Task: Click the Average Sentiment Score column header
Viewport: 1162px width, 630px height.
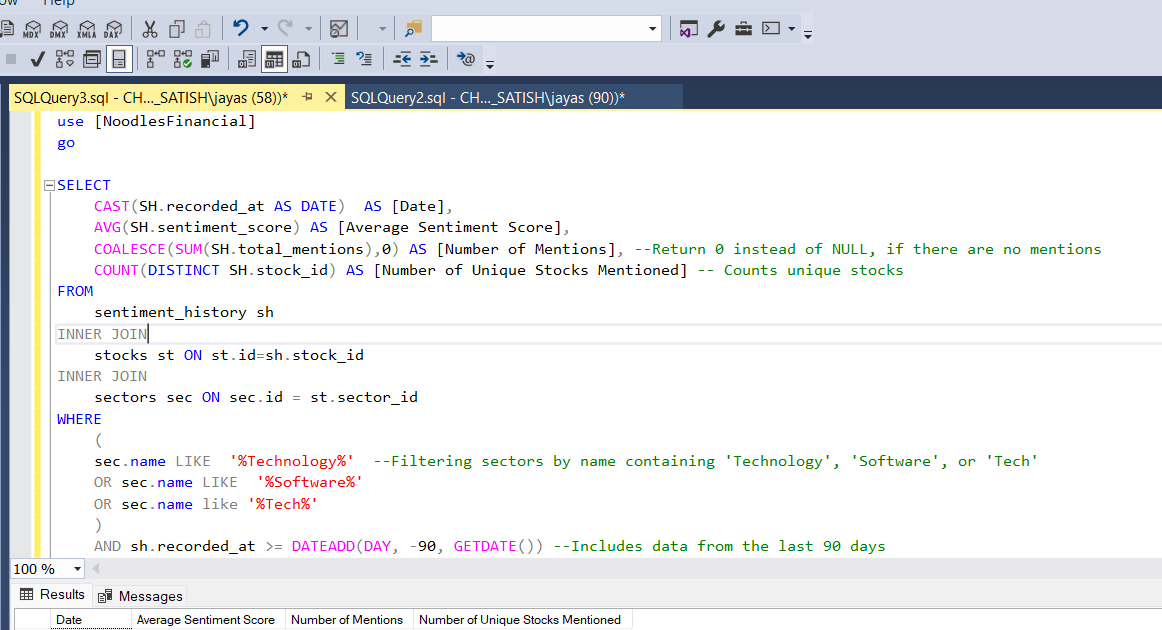Action: point(205,620)
